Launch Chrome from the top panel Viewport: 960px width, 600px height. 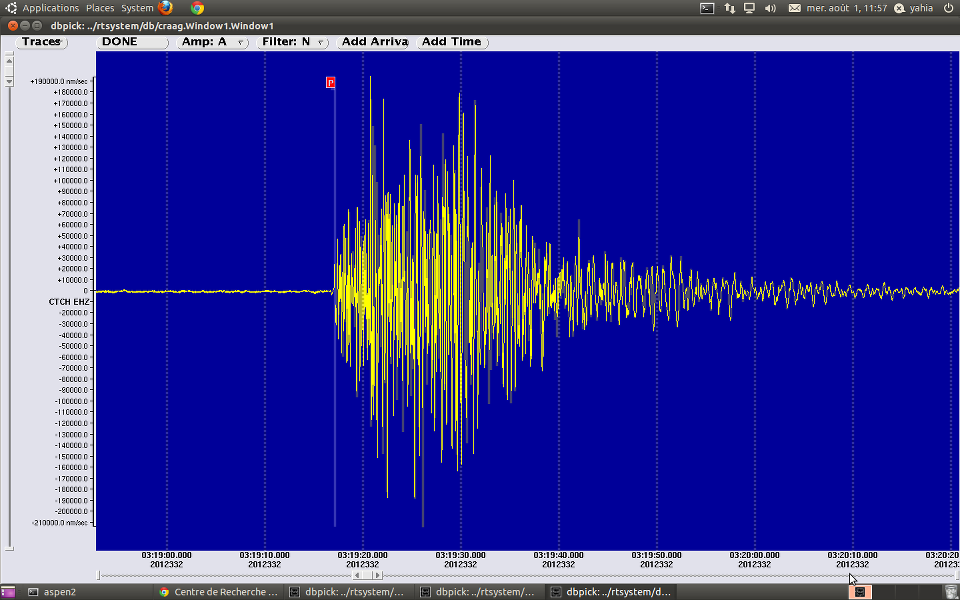click(x=198, y=7)
